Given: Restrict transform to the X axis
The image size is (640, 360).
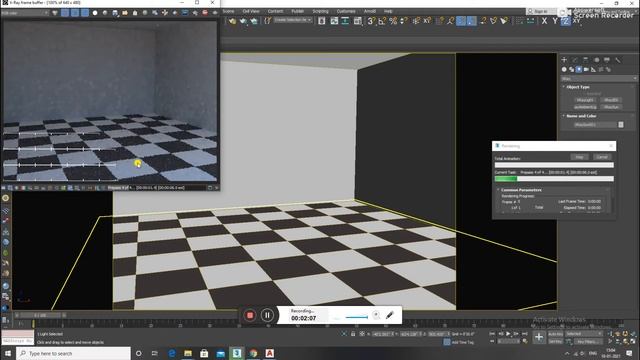Looking at the screenshot, I should point(544,21).
